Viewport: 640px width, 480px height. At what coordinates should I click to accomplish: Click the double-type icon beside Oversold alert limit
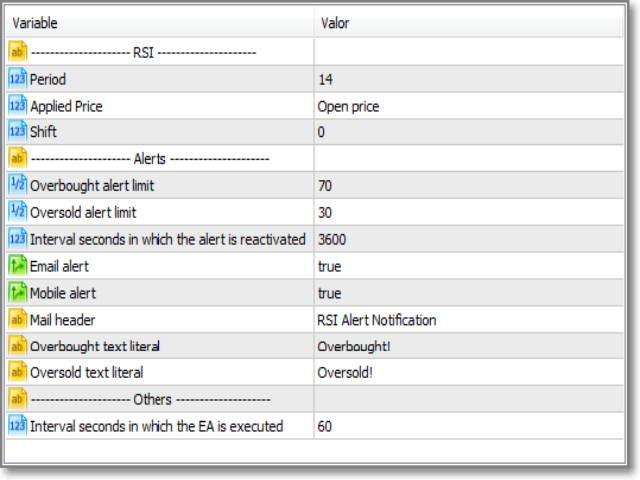point(17,212)
